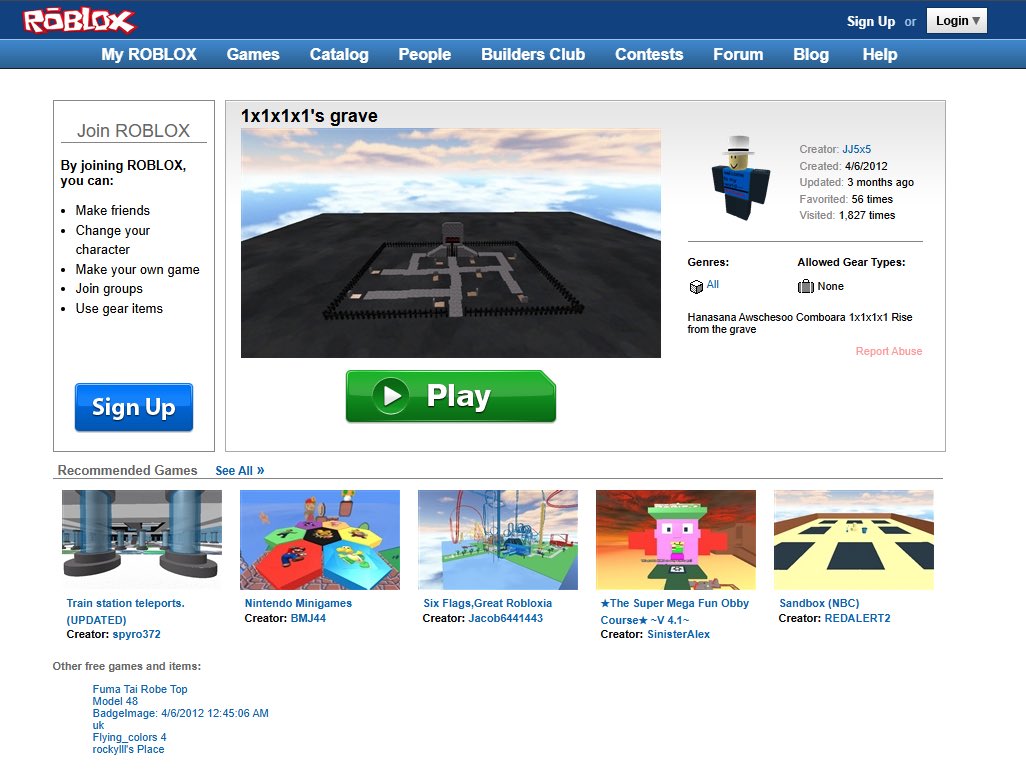Open the Model 48 link
Viewport: 1026px width, 782px height.
115,701
